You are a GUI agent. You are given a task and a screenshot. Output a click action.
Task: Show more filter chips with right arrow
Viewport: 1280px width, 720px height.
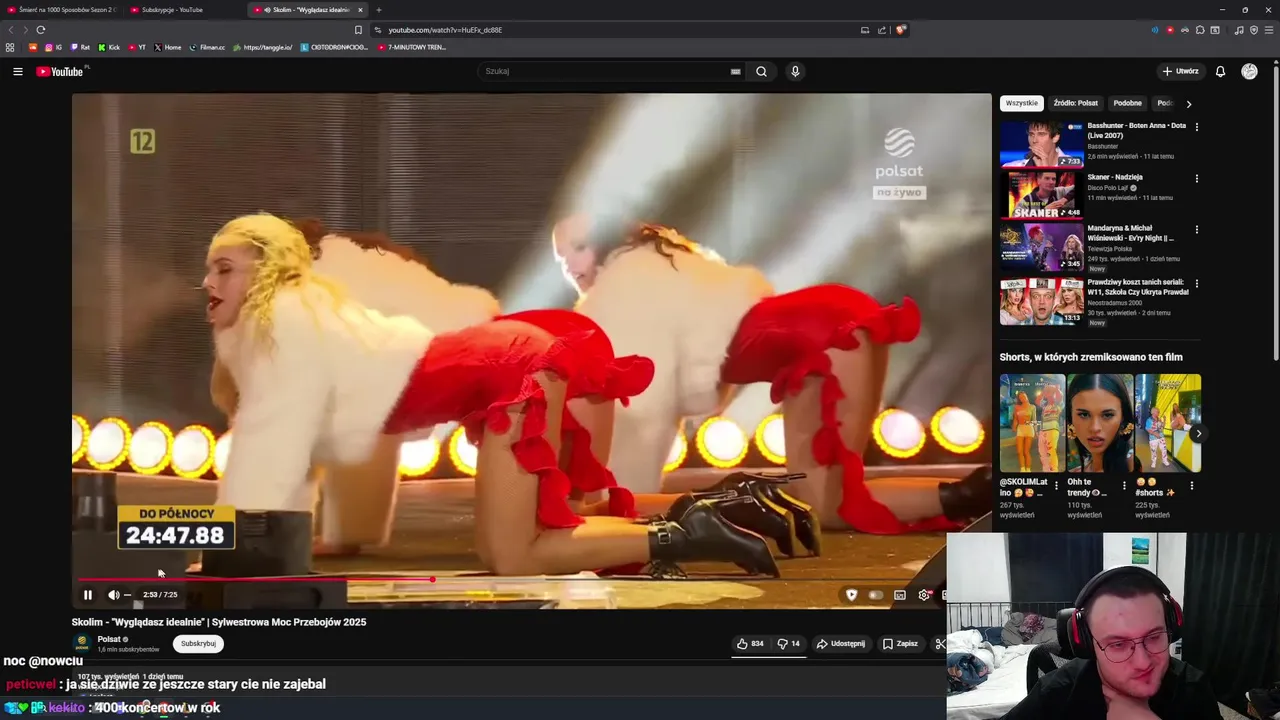(1188, 103)
